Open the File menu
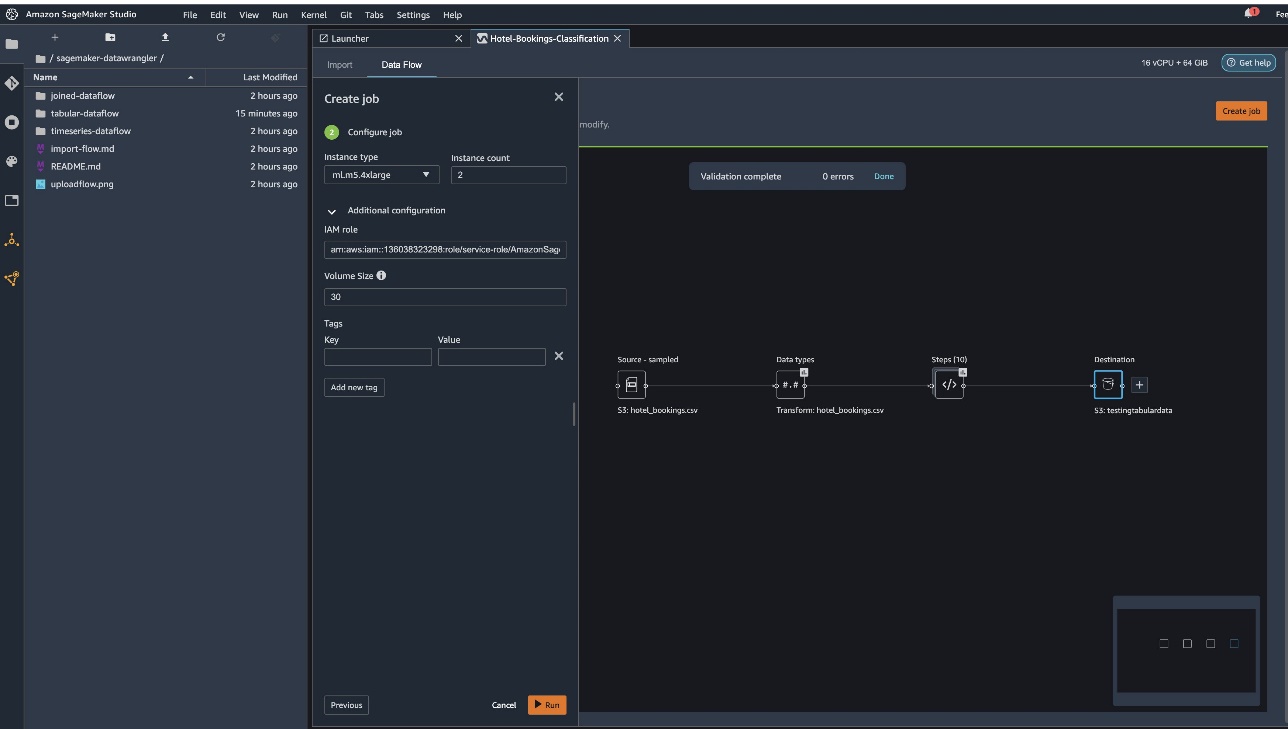This screenshot has height=729, width=1288. coord(190,15)
